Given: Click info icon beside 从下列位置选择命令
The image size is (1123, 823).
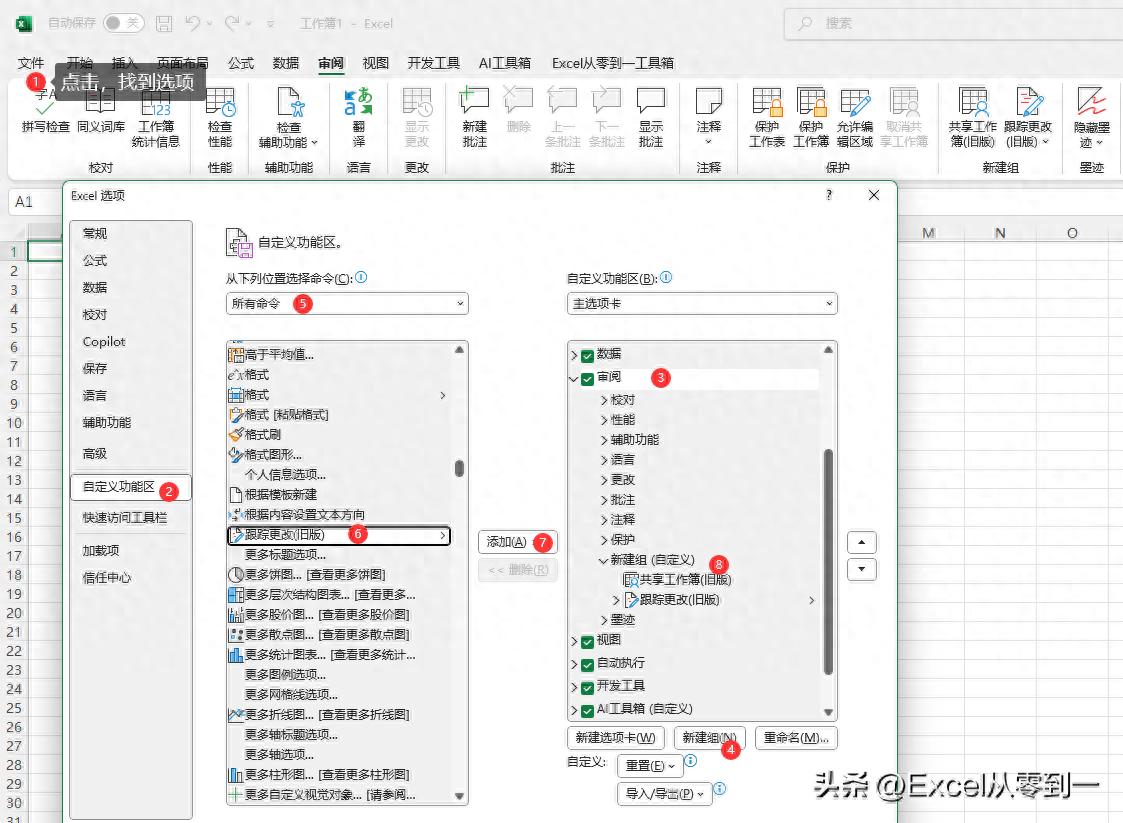Looking at the screenshot, I should click(x=361, y=277).
